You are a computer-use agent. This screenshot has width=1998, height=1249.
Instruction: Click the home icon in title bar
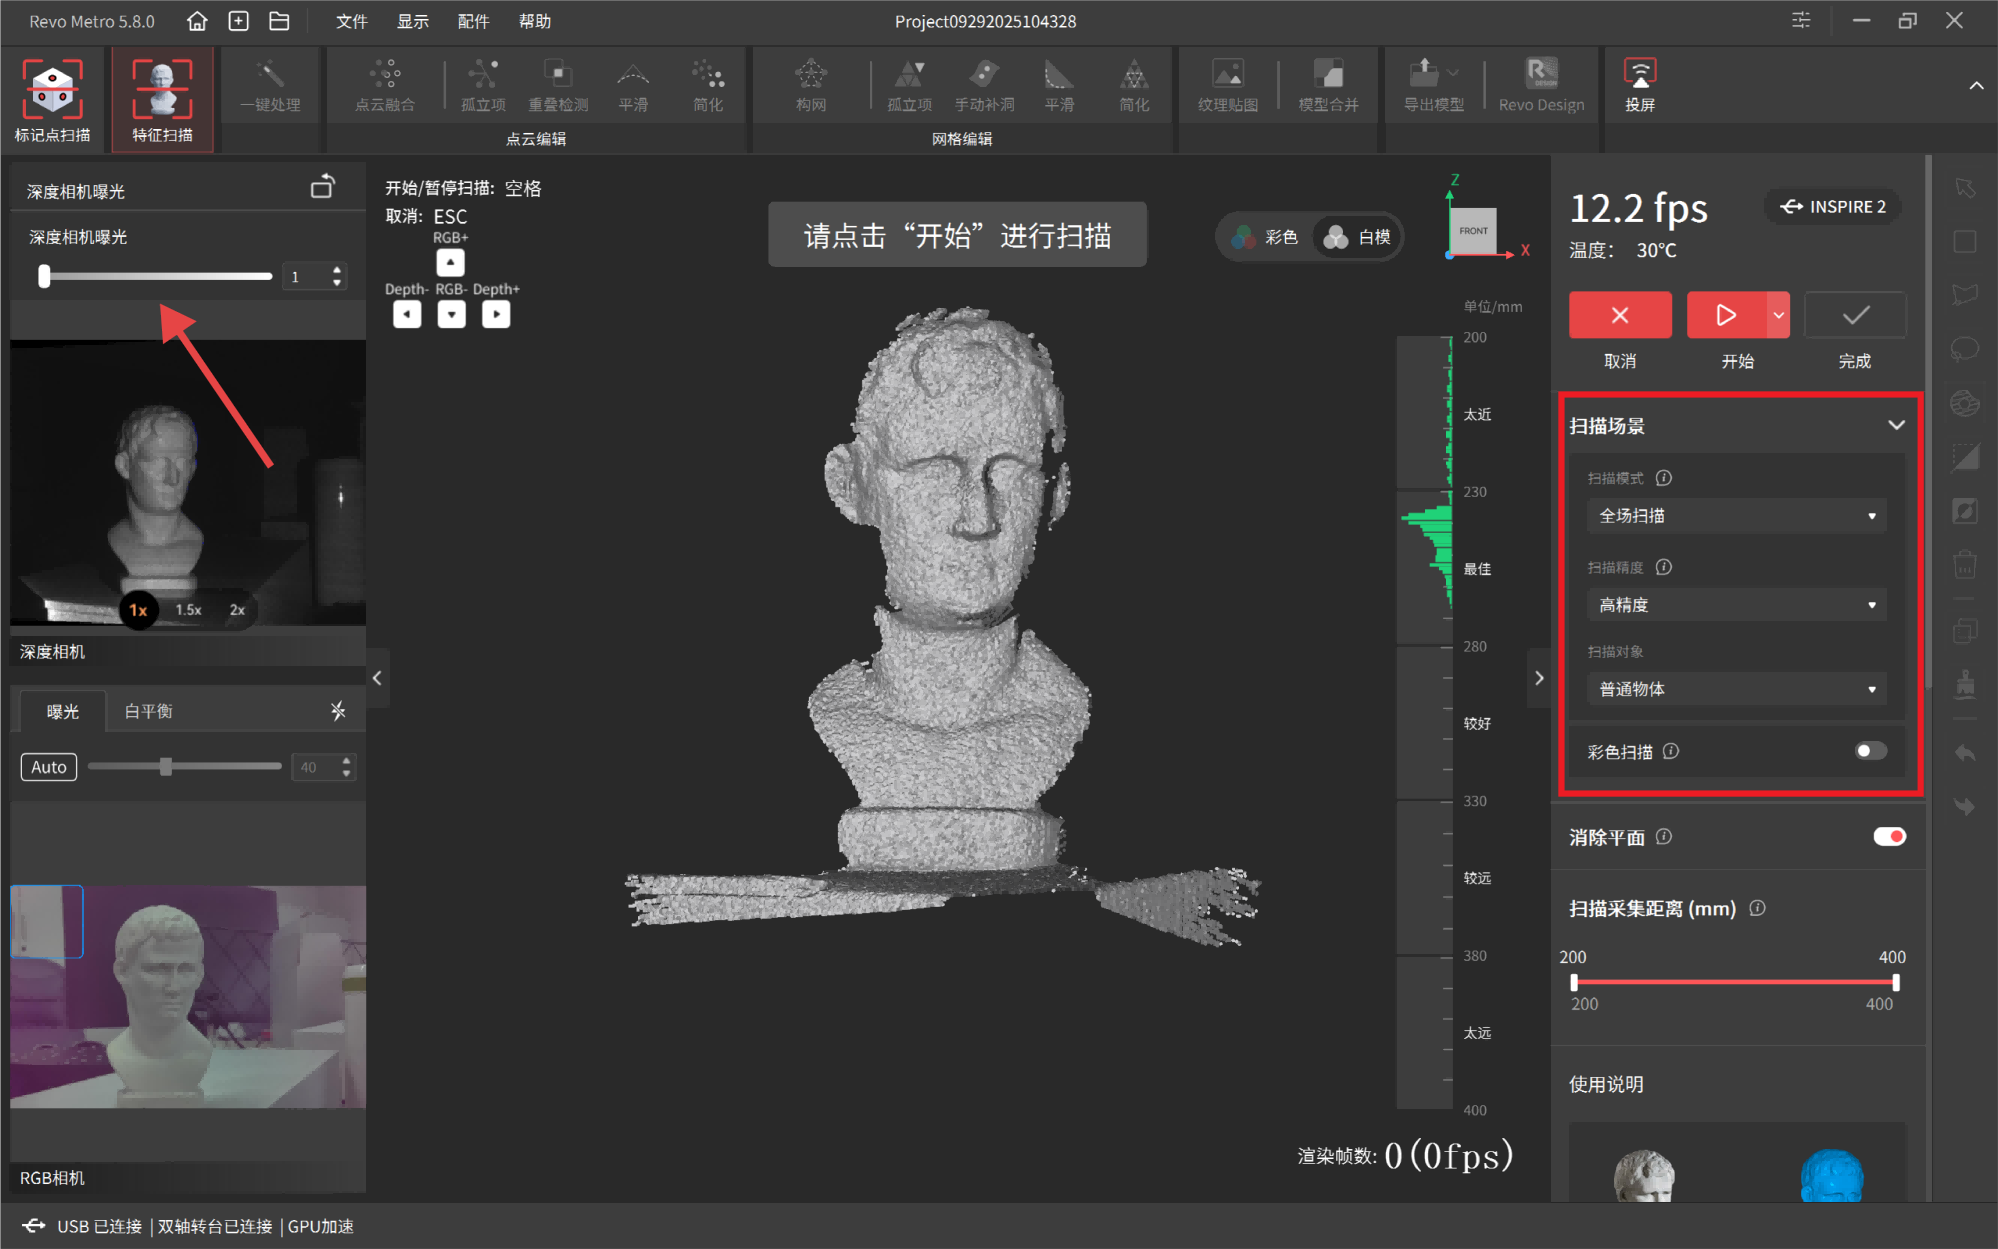(x=197, y=21)
